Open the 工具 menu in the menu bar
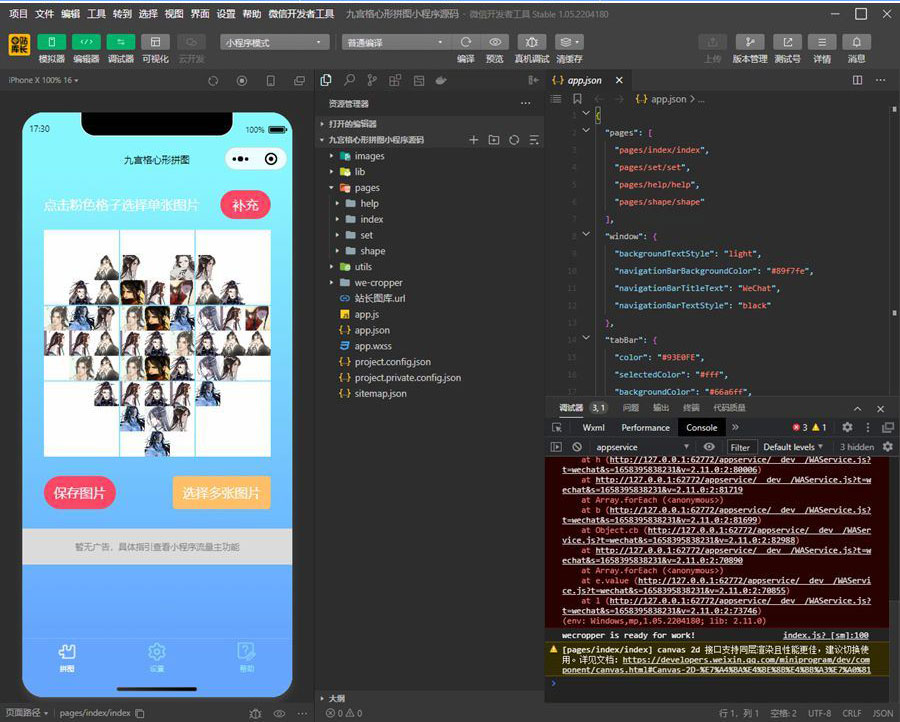Screen dimensions: 900x722 [x=96, y=14]
